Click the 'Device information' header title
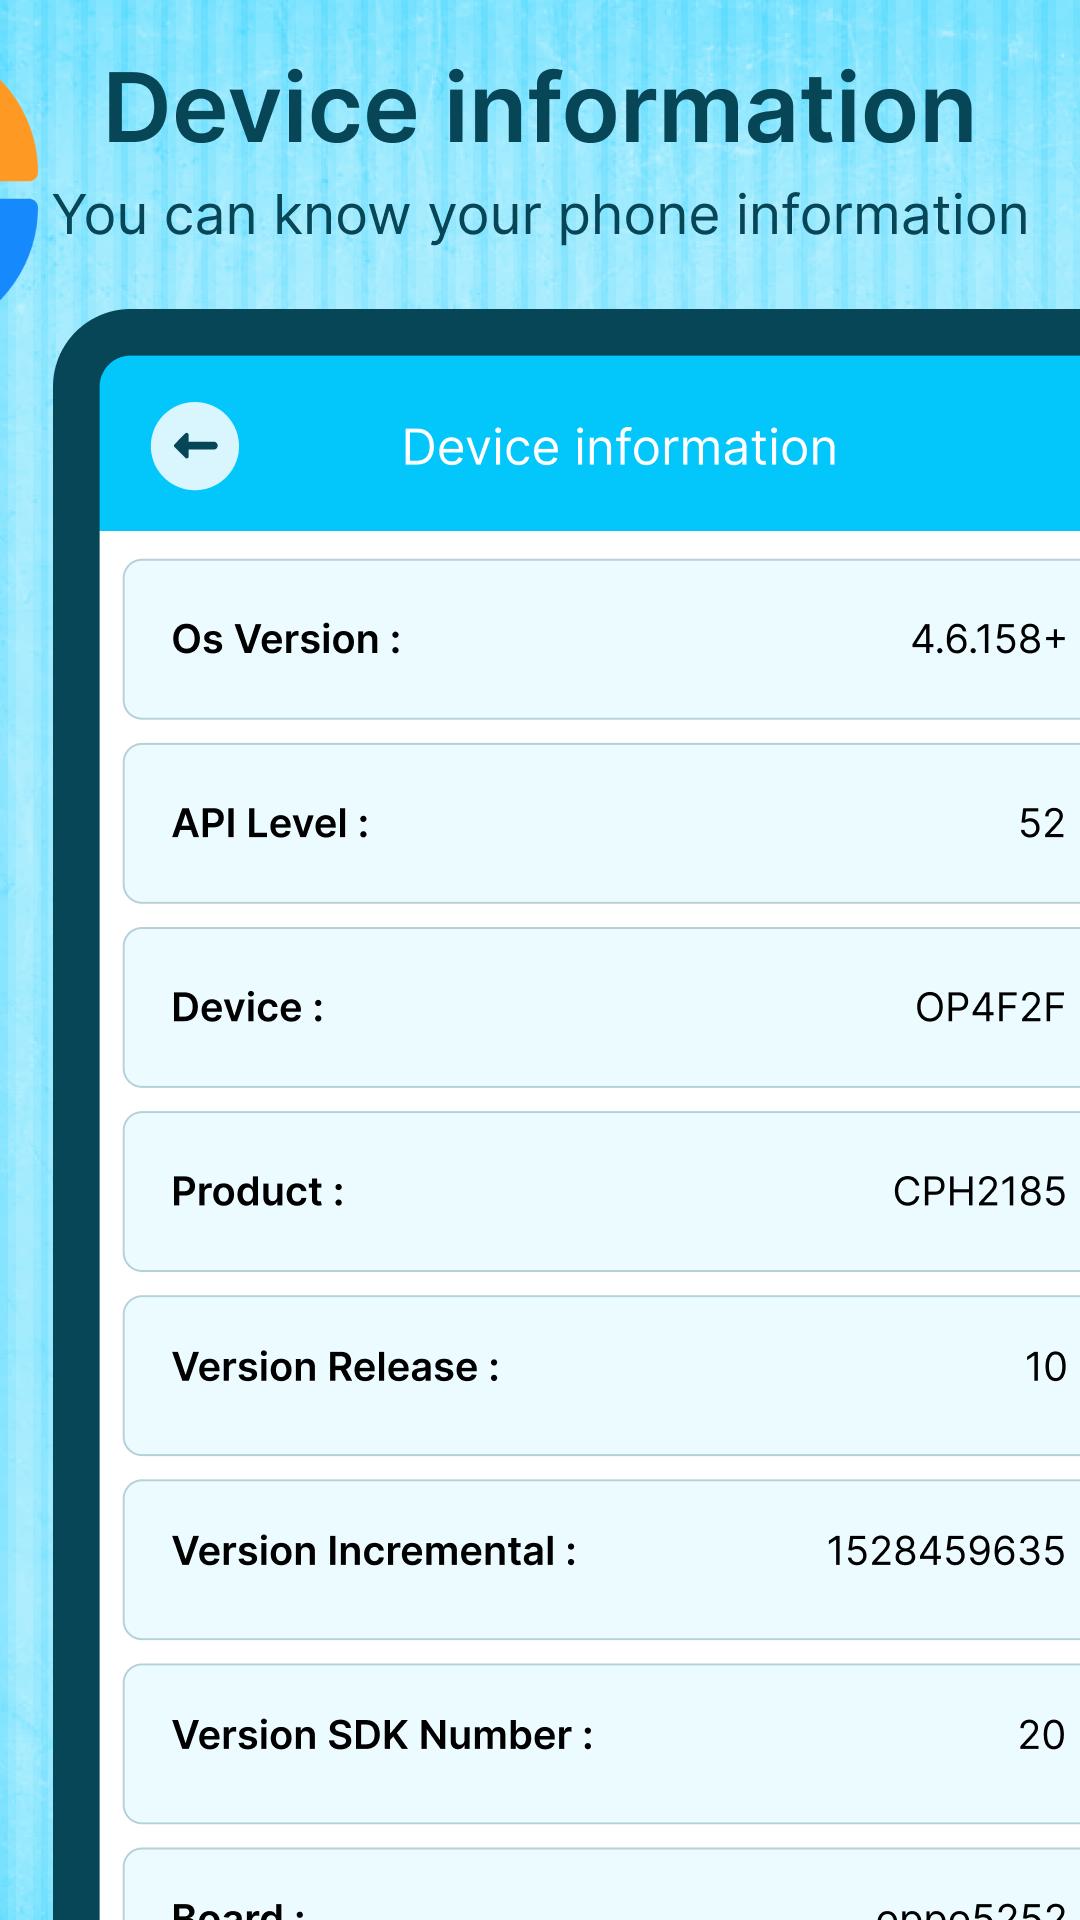The height and width of the screenshot is (1920, 1080). pyautogui.click(x=619, y=447)
